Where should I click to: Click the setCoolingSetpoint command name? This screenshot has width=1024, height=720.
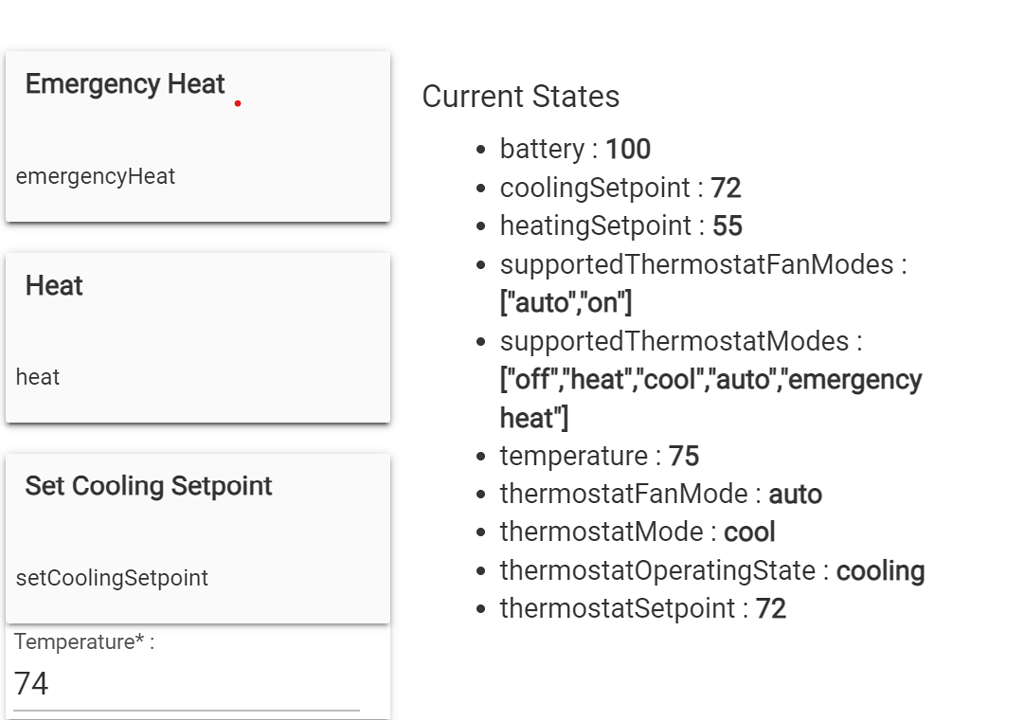coord(112,578)
